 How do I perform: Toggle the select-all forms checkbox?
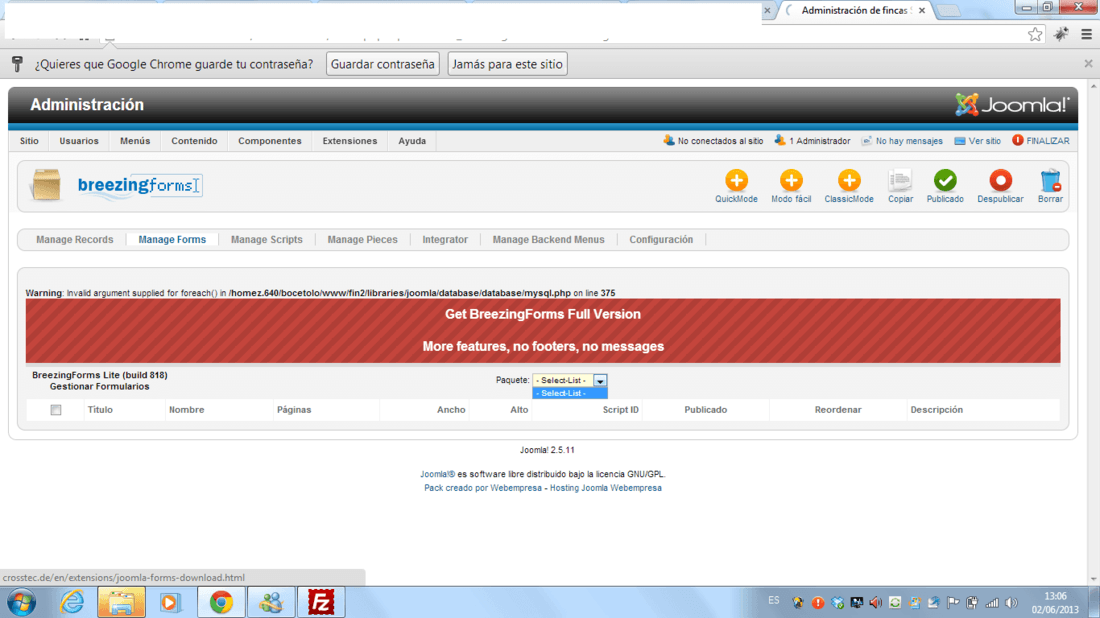56,410
